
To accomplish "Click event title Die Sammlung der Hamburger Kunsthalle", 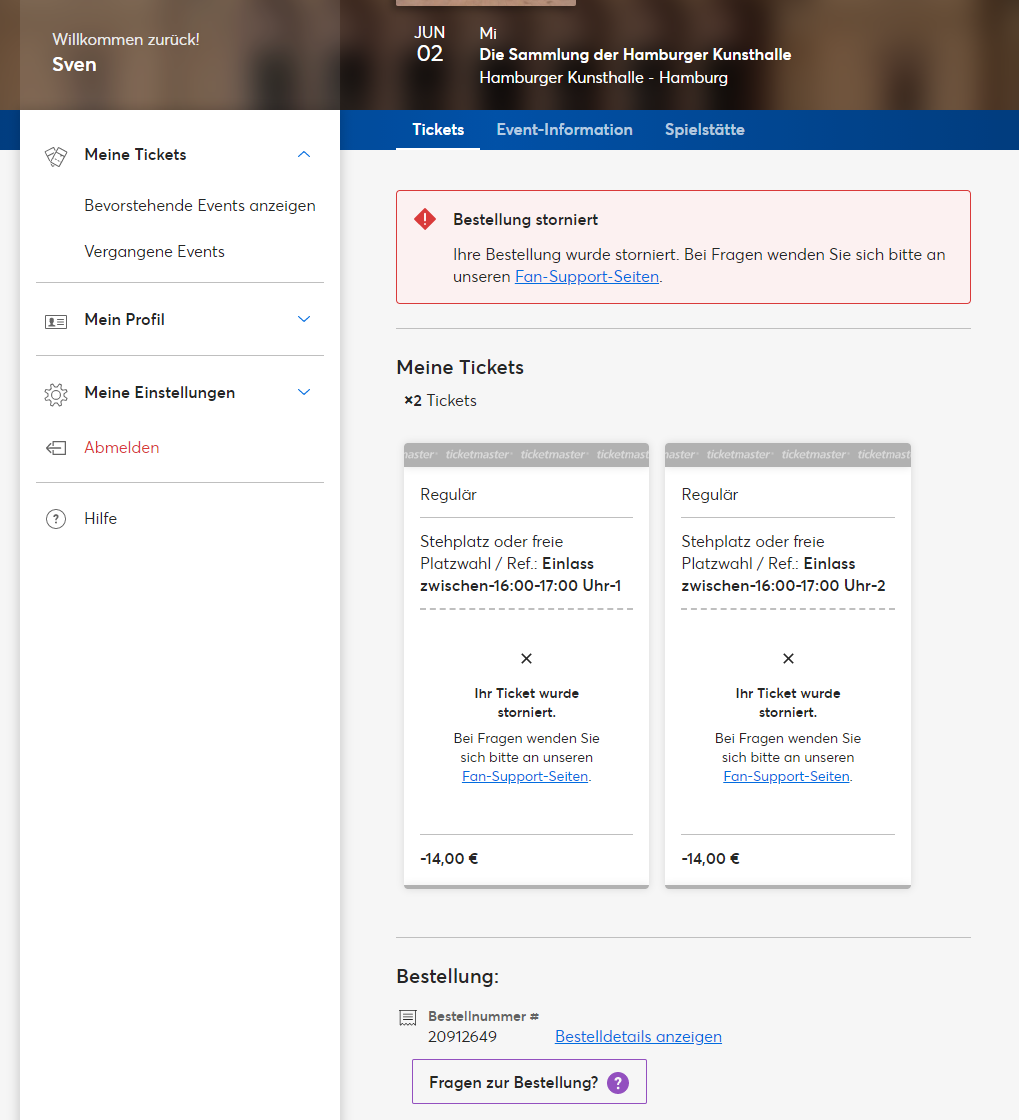I will (x=636, y=55).
